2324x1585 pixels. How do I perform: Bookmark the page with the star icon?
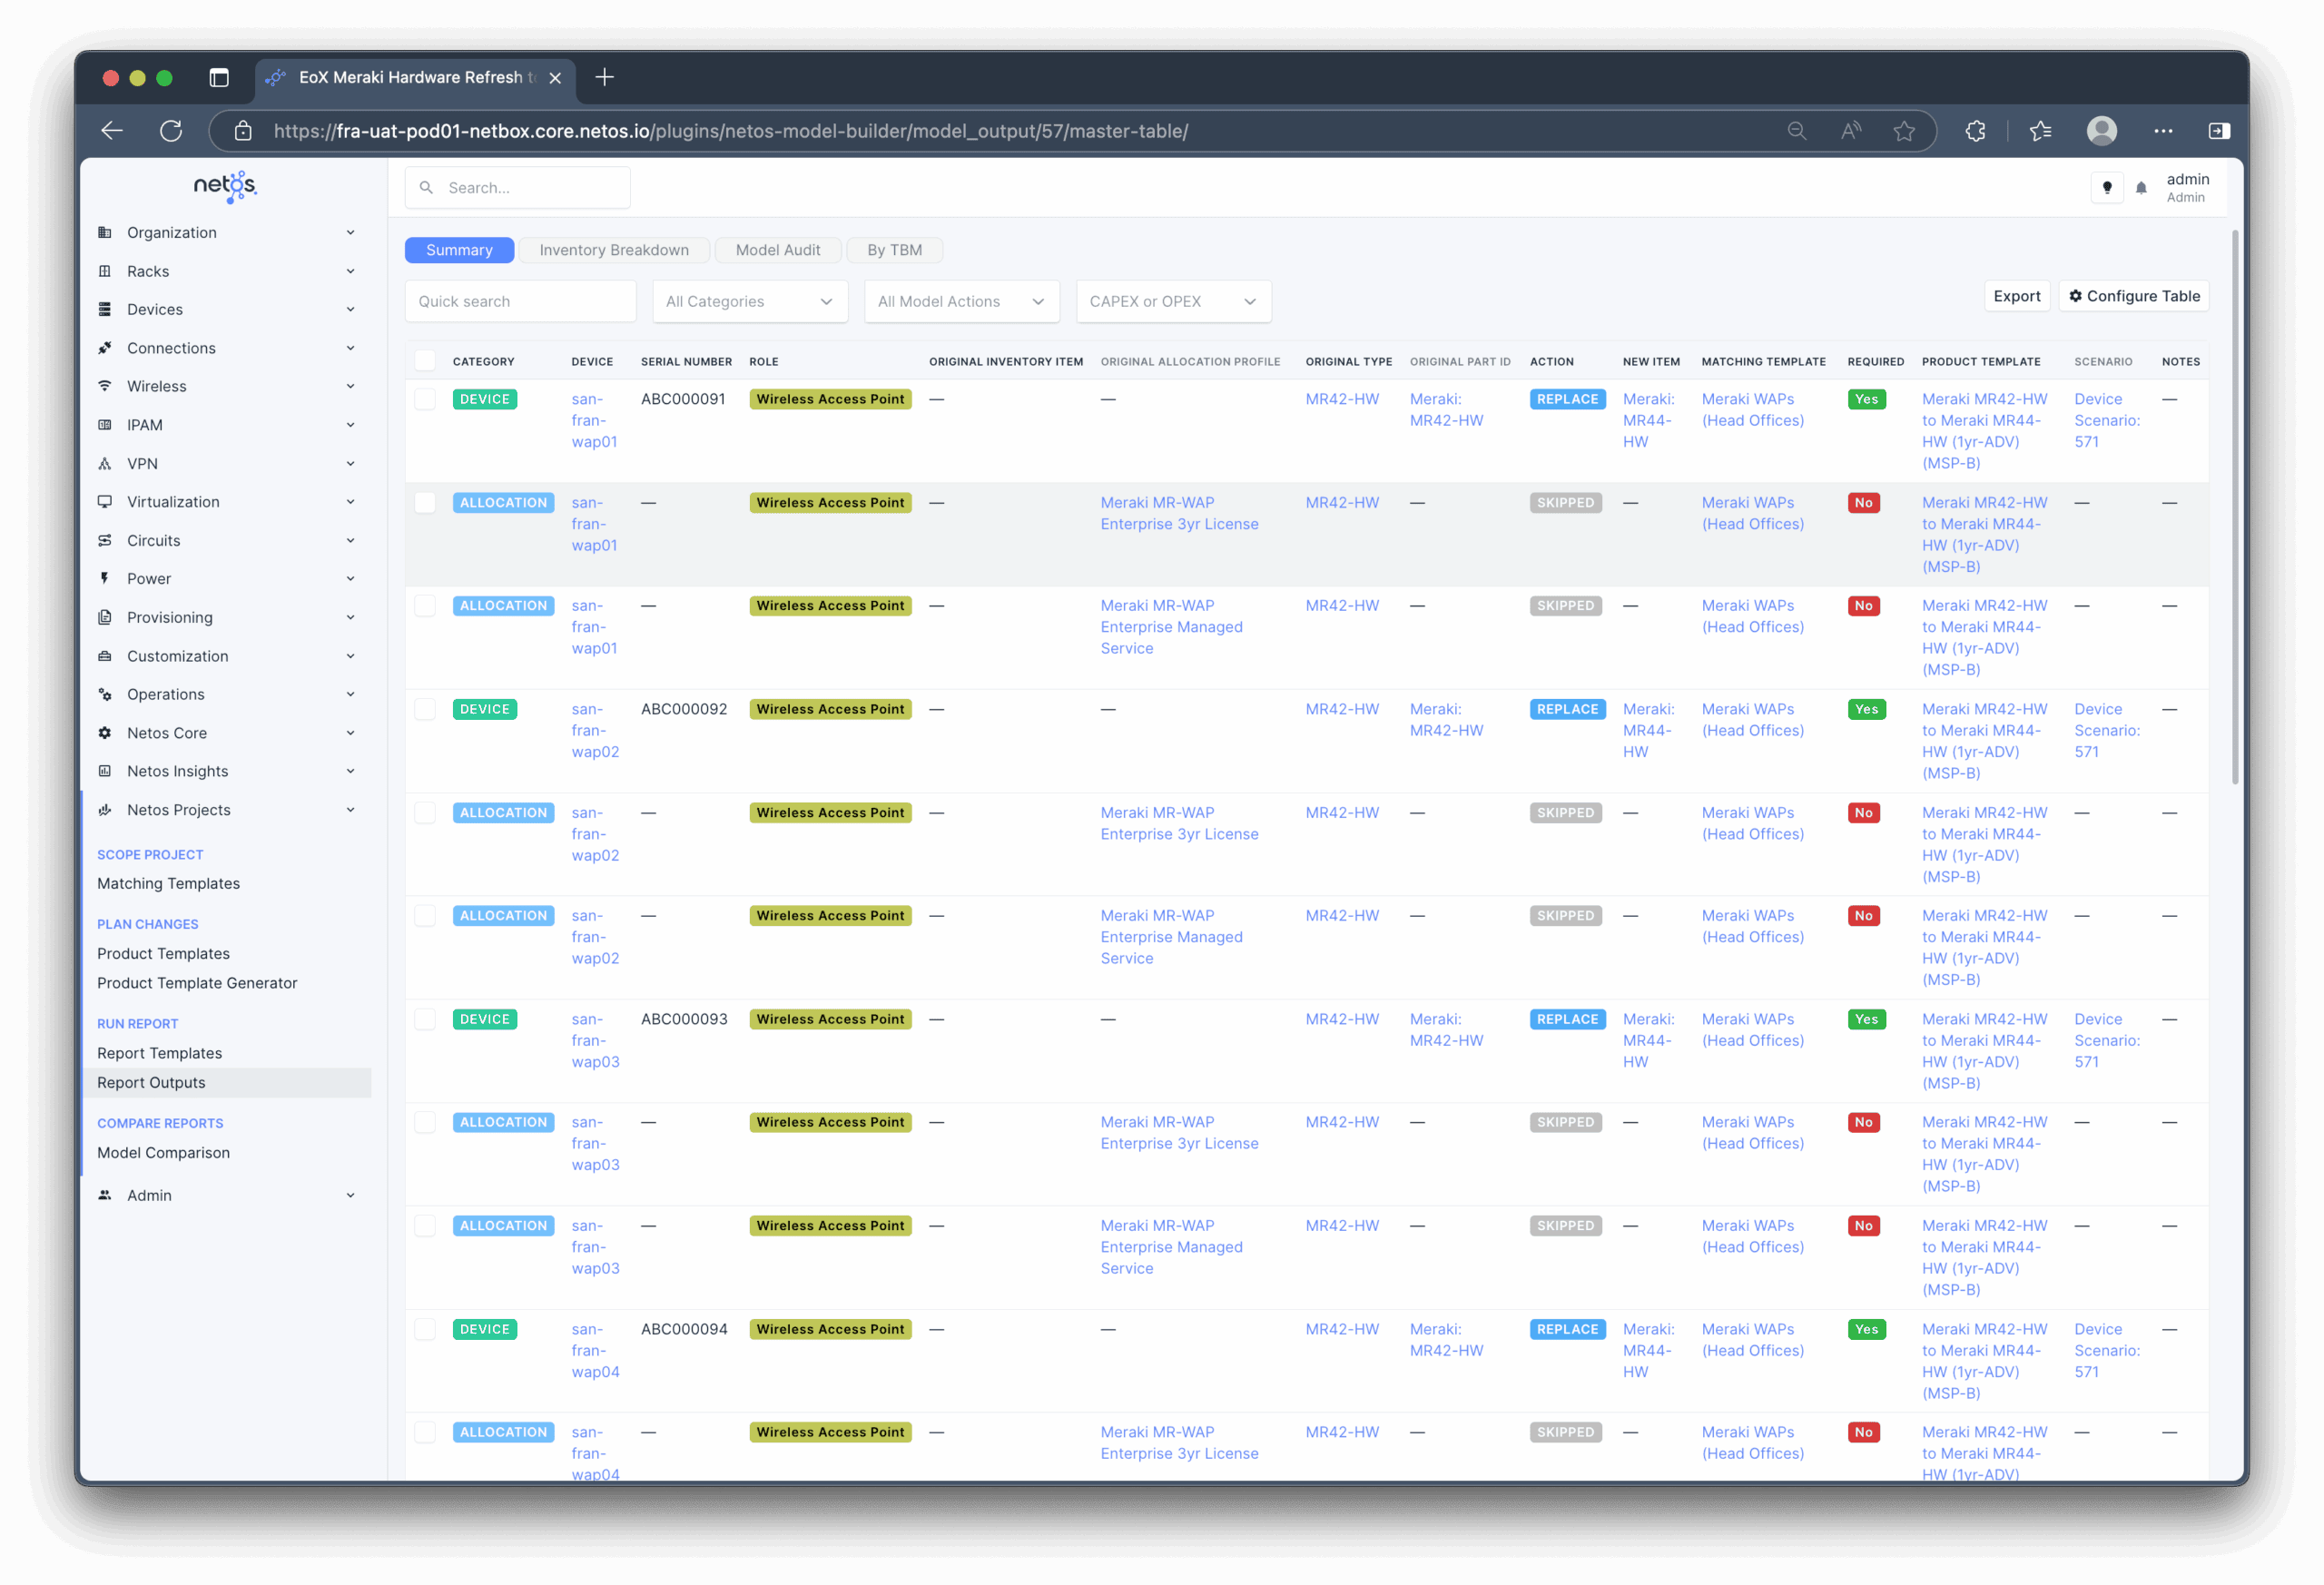pyautogui.click(x=1904, y=131)
